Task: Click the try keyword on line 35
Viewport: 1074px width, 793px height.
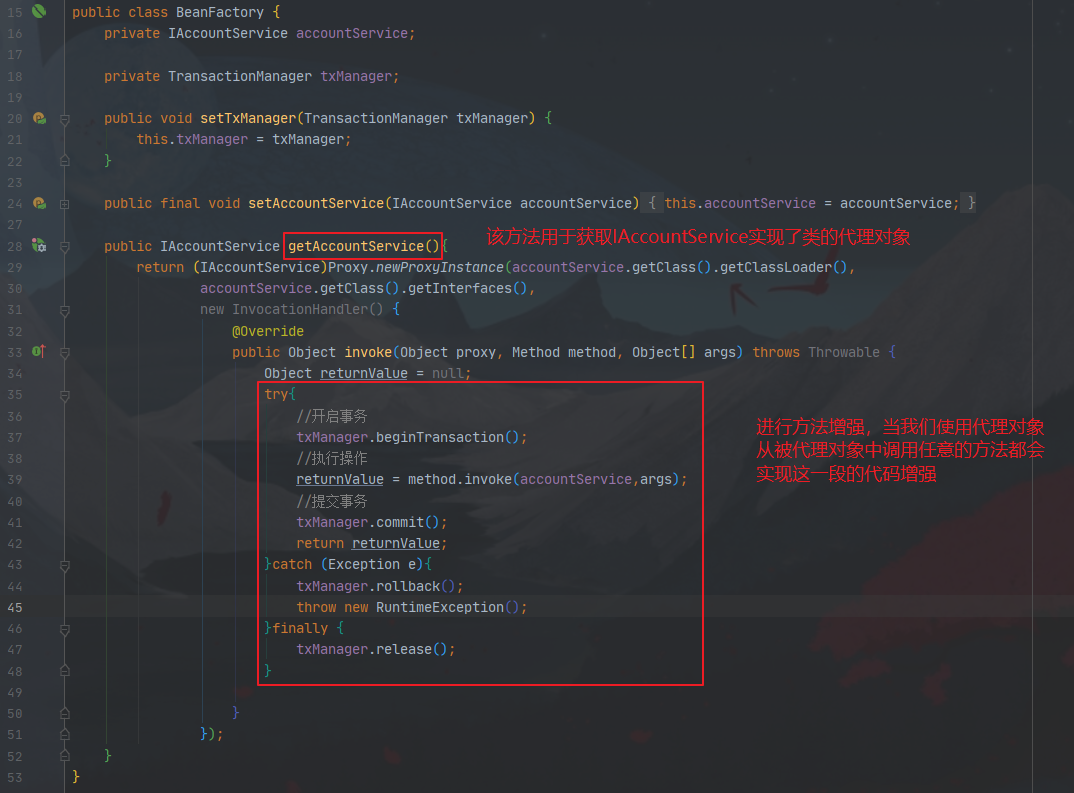Action: (276, 394)
